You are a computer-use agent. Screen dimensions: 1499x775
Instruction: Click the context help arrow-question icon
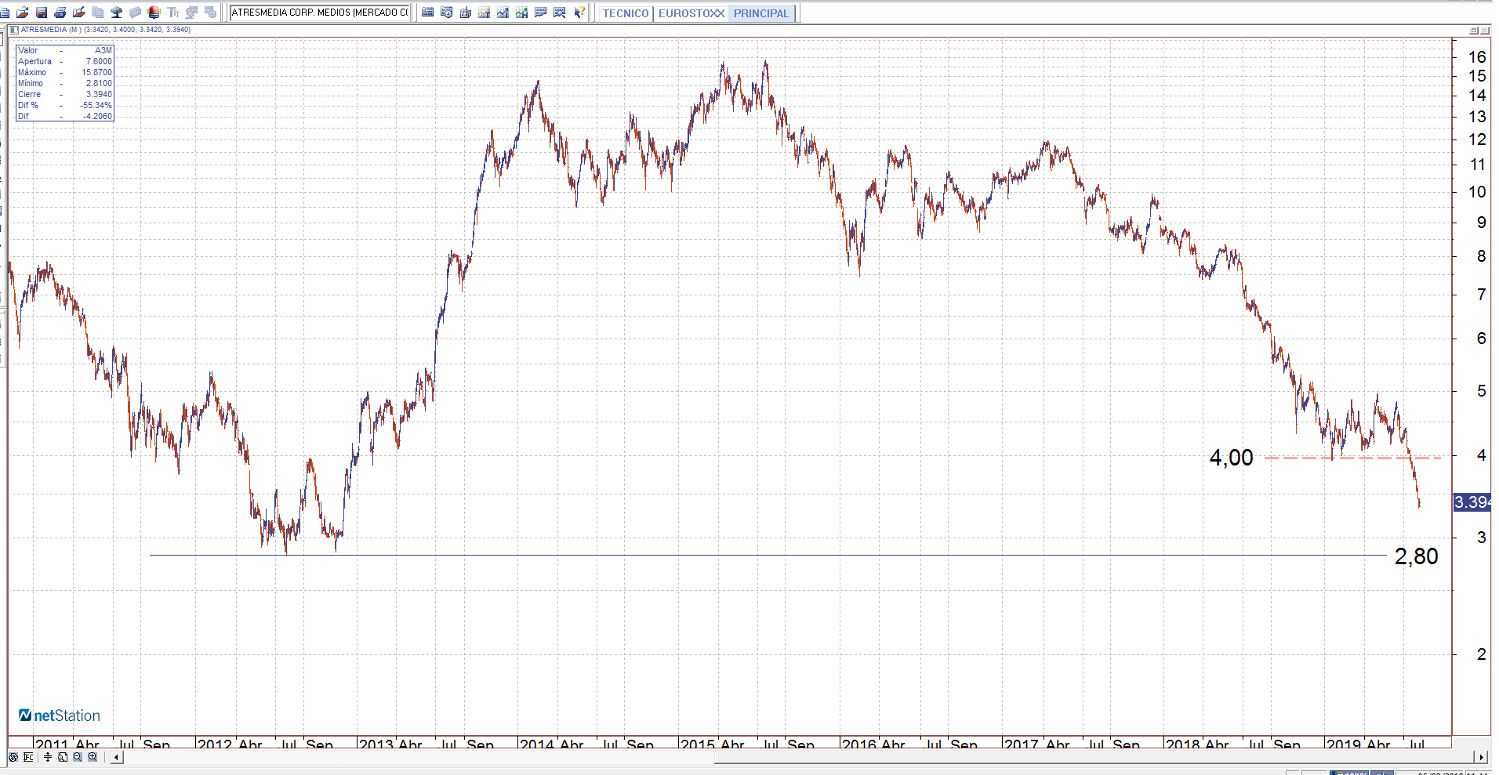point(579,13)
